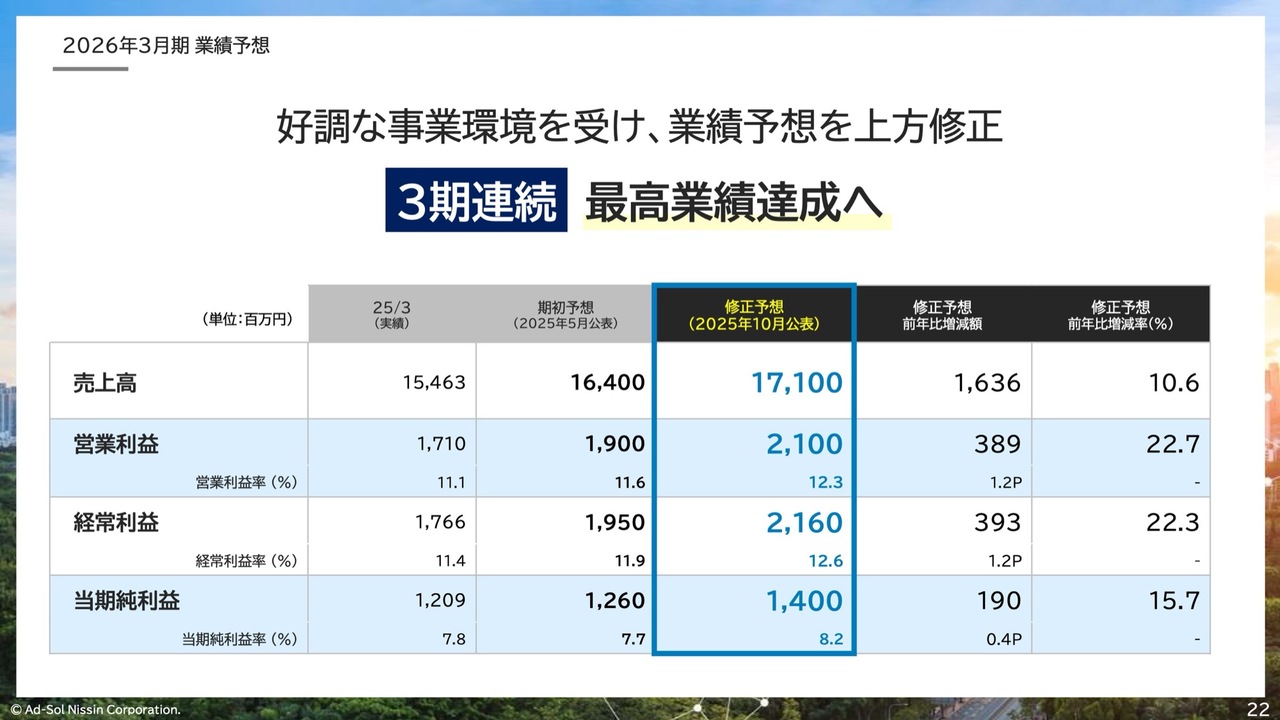Click the 修正予想 前年比増減率(%) header
Viewport: 1280px width, 720px height.
[x=1120, y=315]
